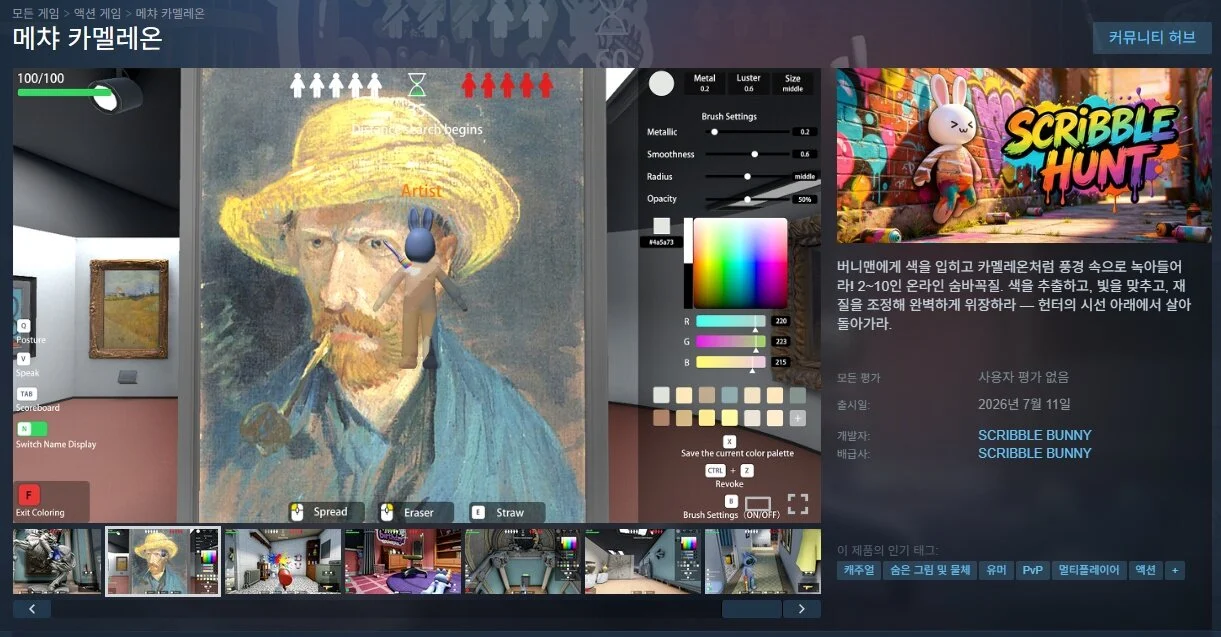
Task: Click the Z key in the Revoke shortcut
Action: pyautogui.click(x=747, y=470)
